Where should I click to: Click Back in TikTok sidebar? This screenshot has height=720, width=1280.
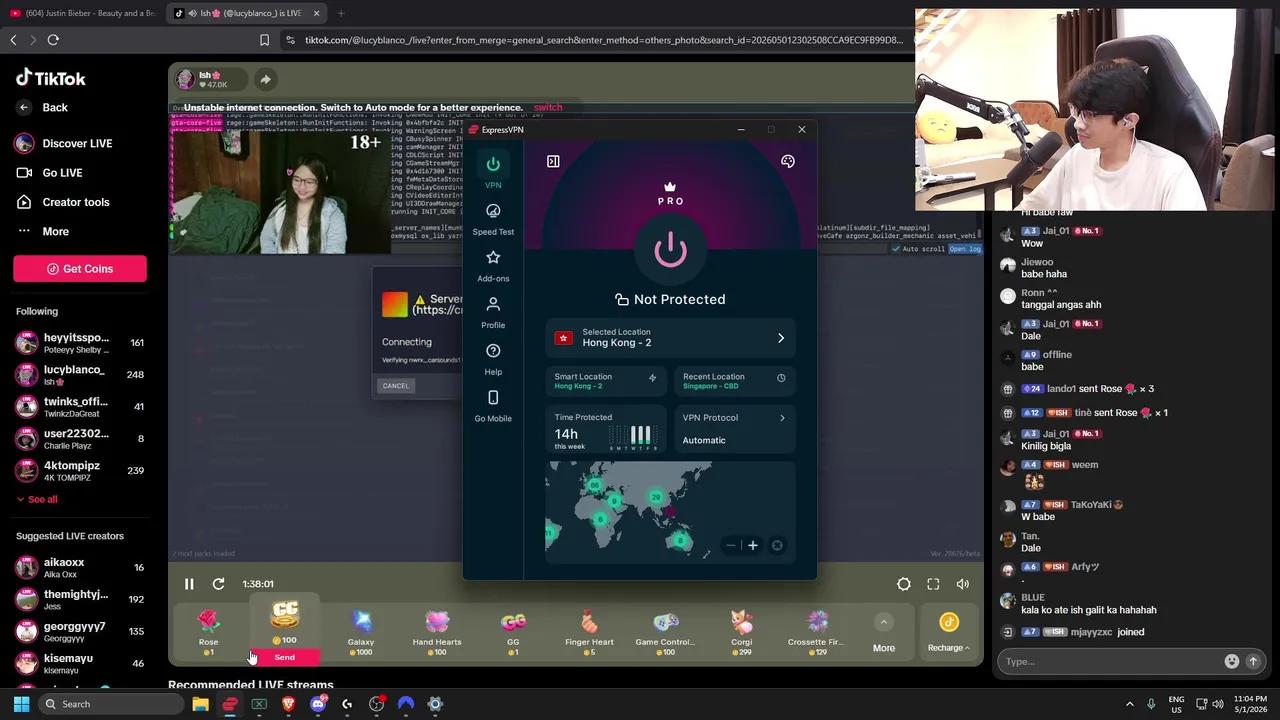coord(43,108)
